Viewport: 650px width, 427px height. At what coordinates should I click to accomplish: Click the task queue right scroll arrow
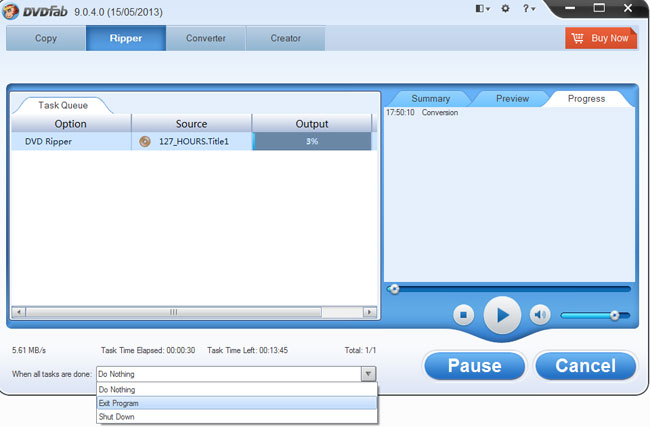click(x=369, y=312)
